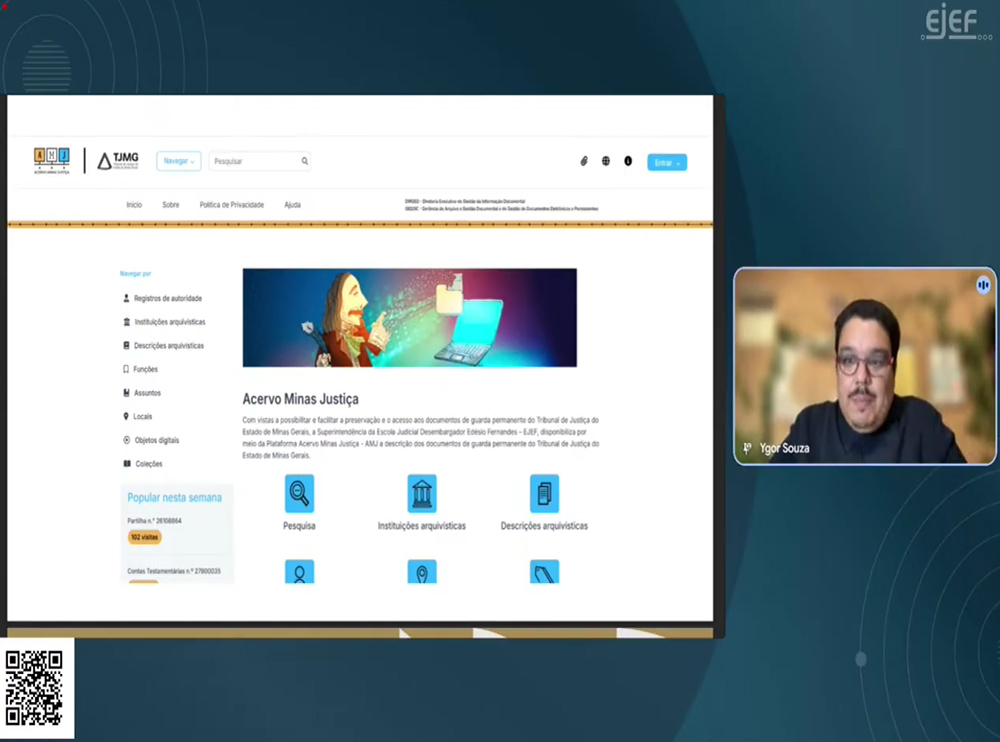Screen dimensions: 1000x742
Task: Click the magnifier search icon in header
Action: pos(305,161)
